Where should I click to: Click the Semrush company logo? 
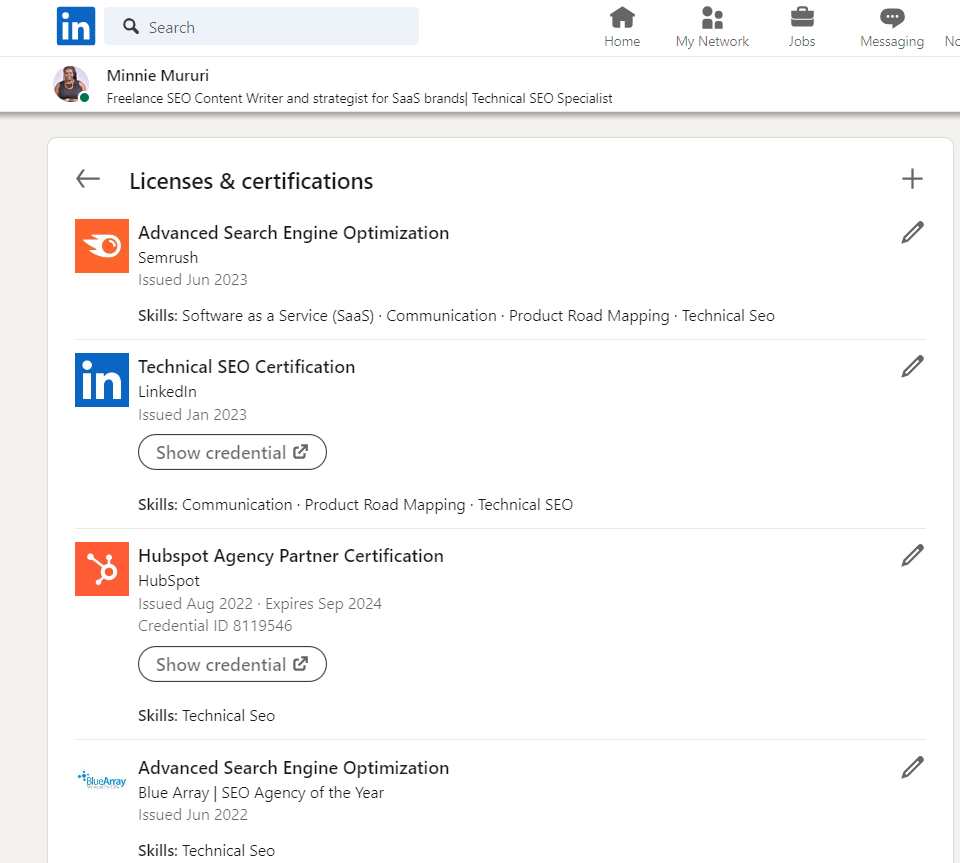(x=102, y=246)
